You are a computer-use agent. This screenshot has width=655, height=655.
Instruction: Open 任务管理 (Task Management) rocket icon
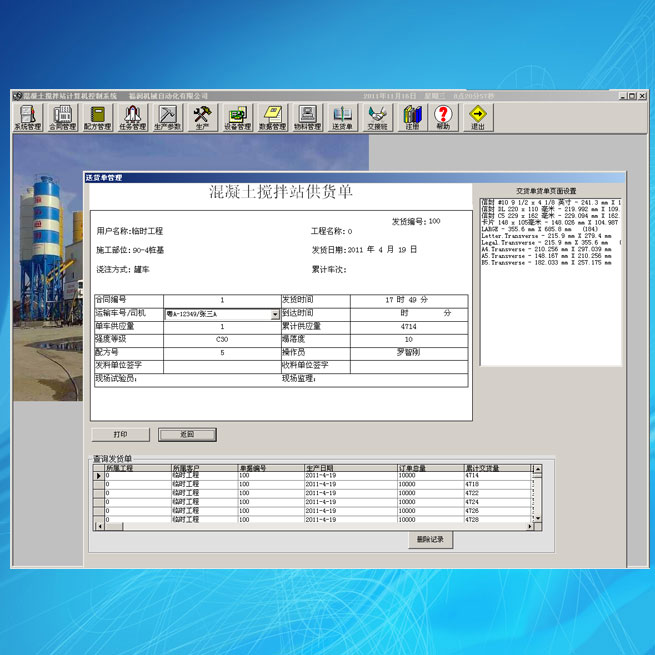pyautogui.click(x=132, y=118)
